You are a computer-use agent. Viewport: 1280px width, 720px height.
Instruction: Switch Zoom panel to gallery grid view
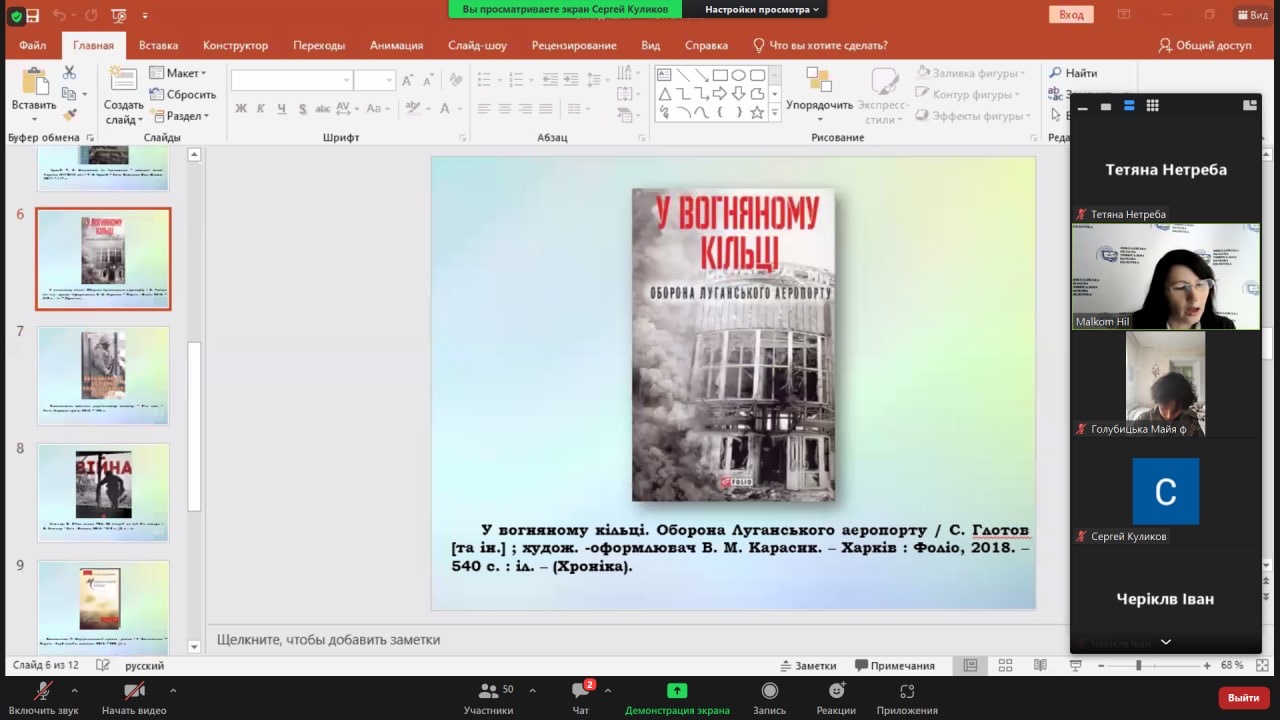[x=1152, y=105]
